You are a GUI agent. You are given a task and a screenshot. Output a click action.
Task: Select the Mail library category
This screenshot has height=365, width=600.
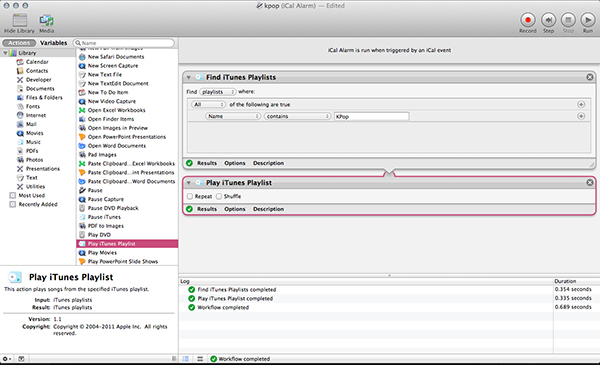pyautogui.click(x=31, y=124)
